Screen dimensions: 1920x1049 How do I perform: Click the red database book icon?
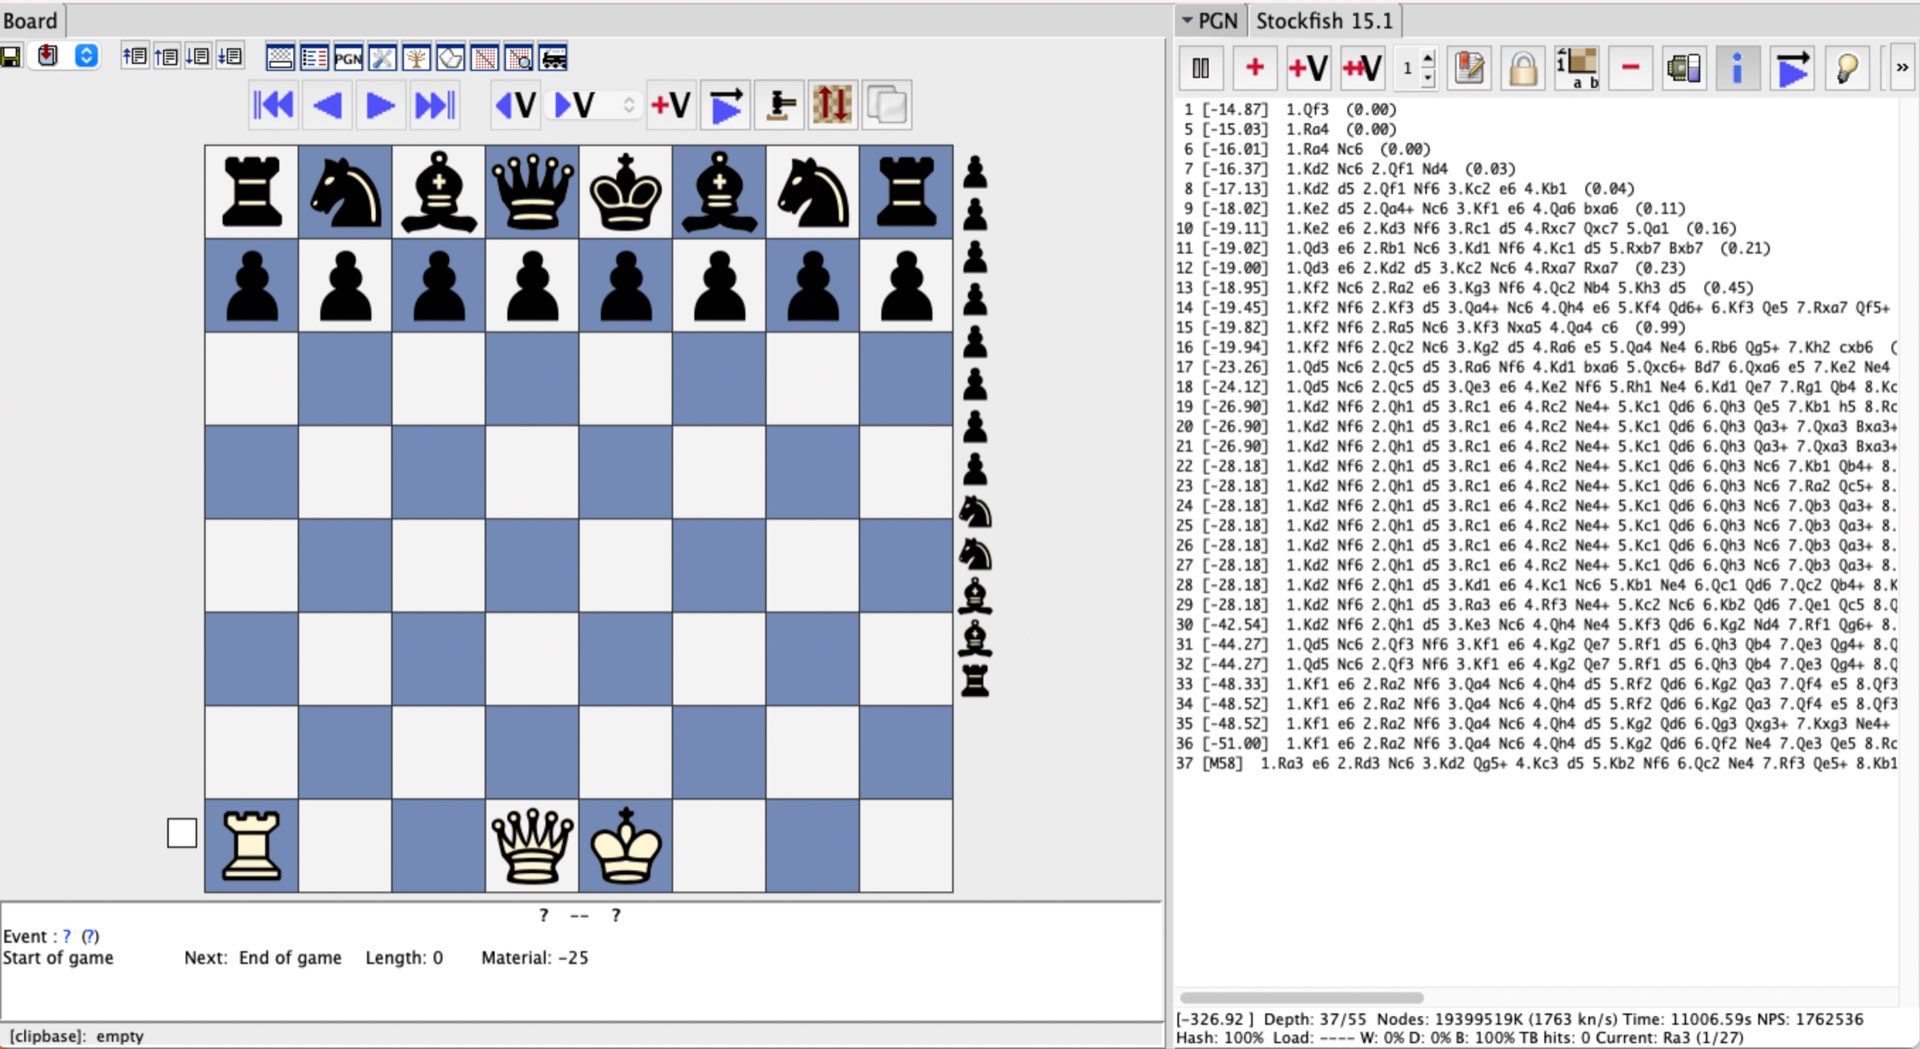tap(48, 56)
